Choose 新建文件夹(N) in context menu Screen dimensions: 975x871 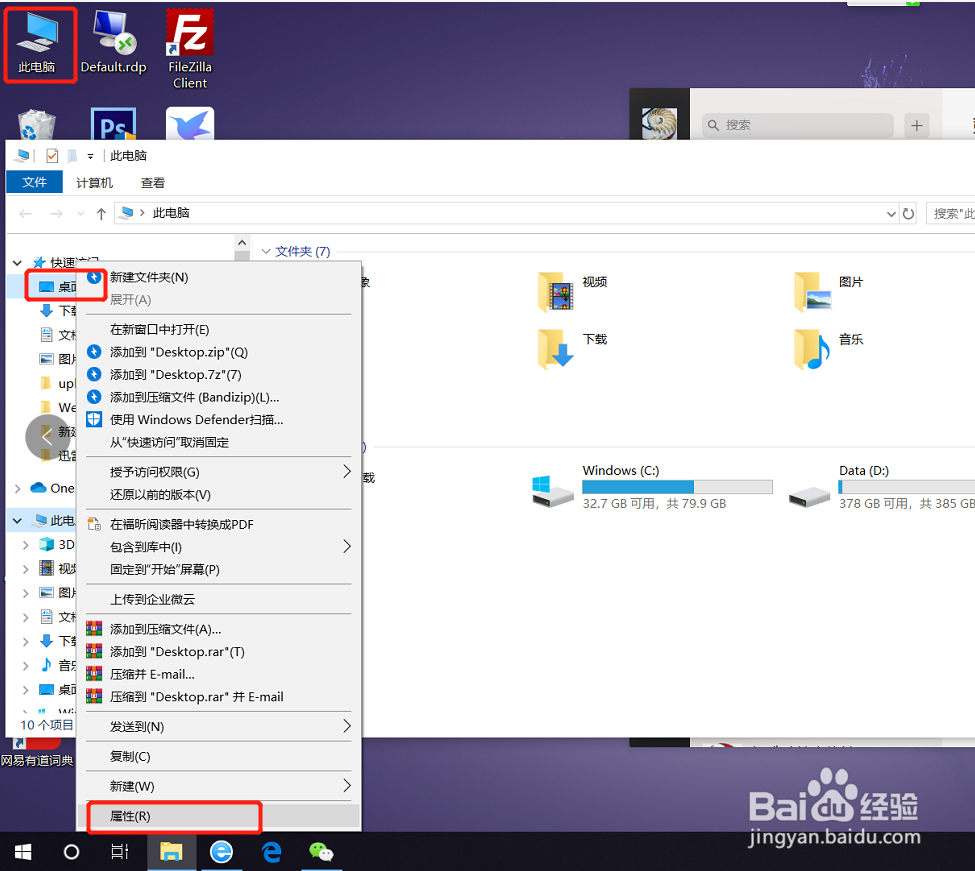pos(218,277)
